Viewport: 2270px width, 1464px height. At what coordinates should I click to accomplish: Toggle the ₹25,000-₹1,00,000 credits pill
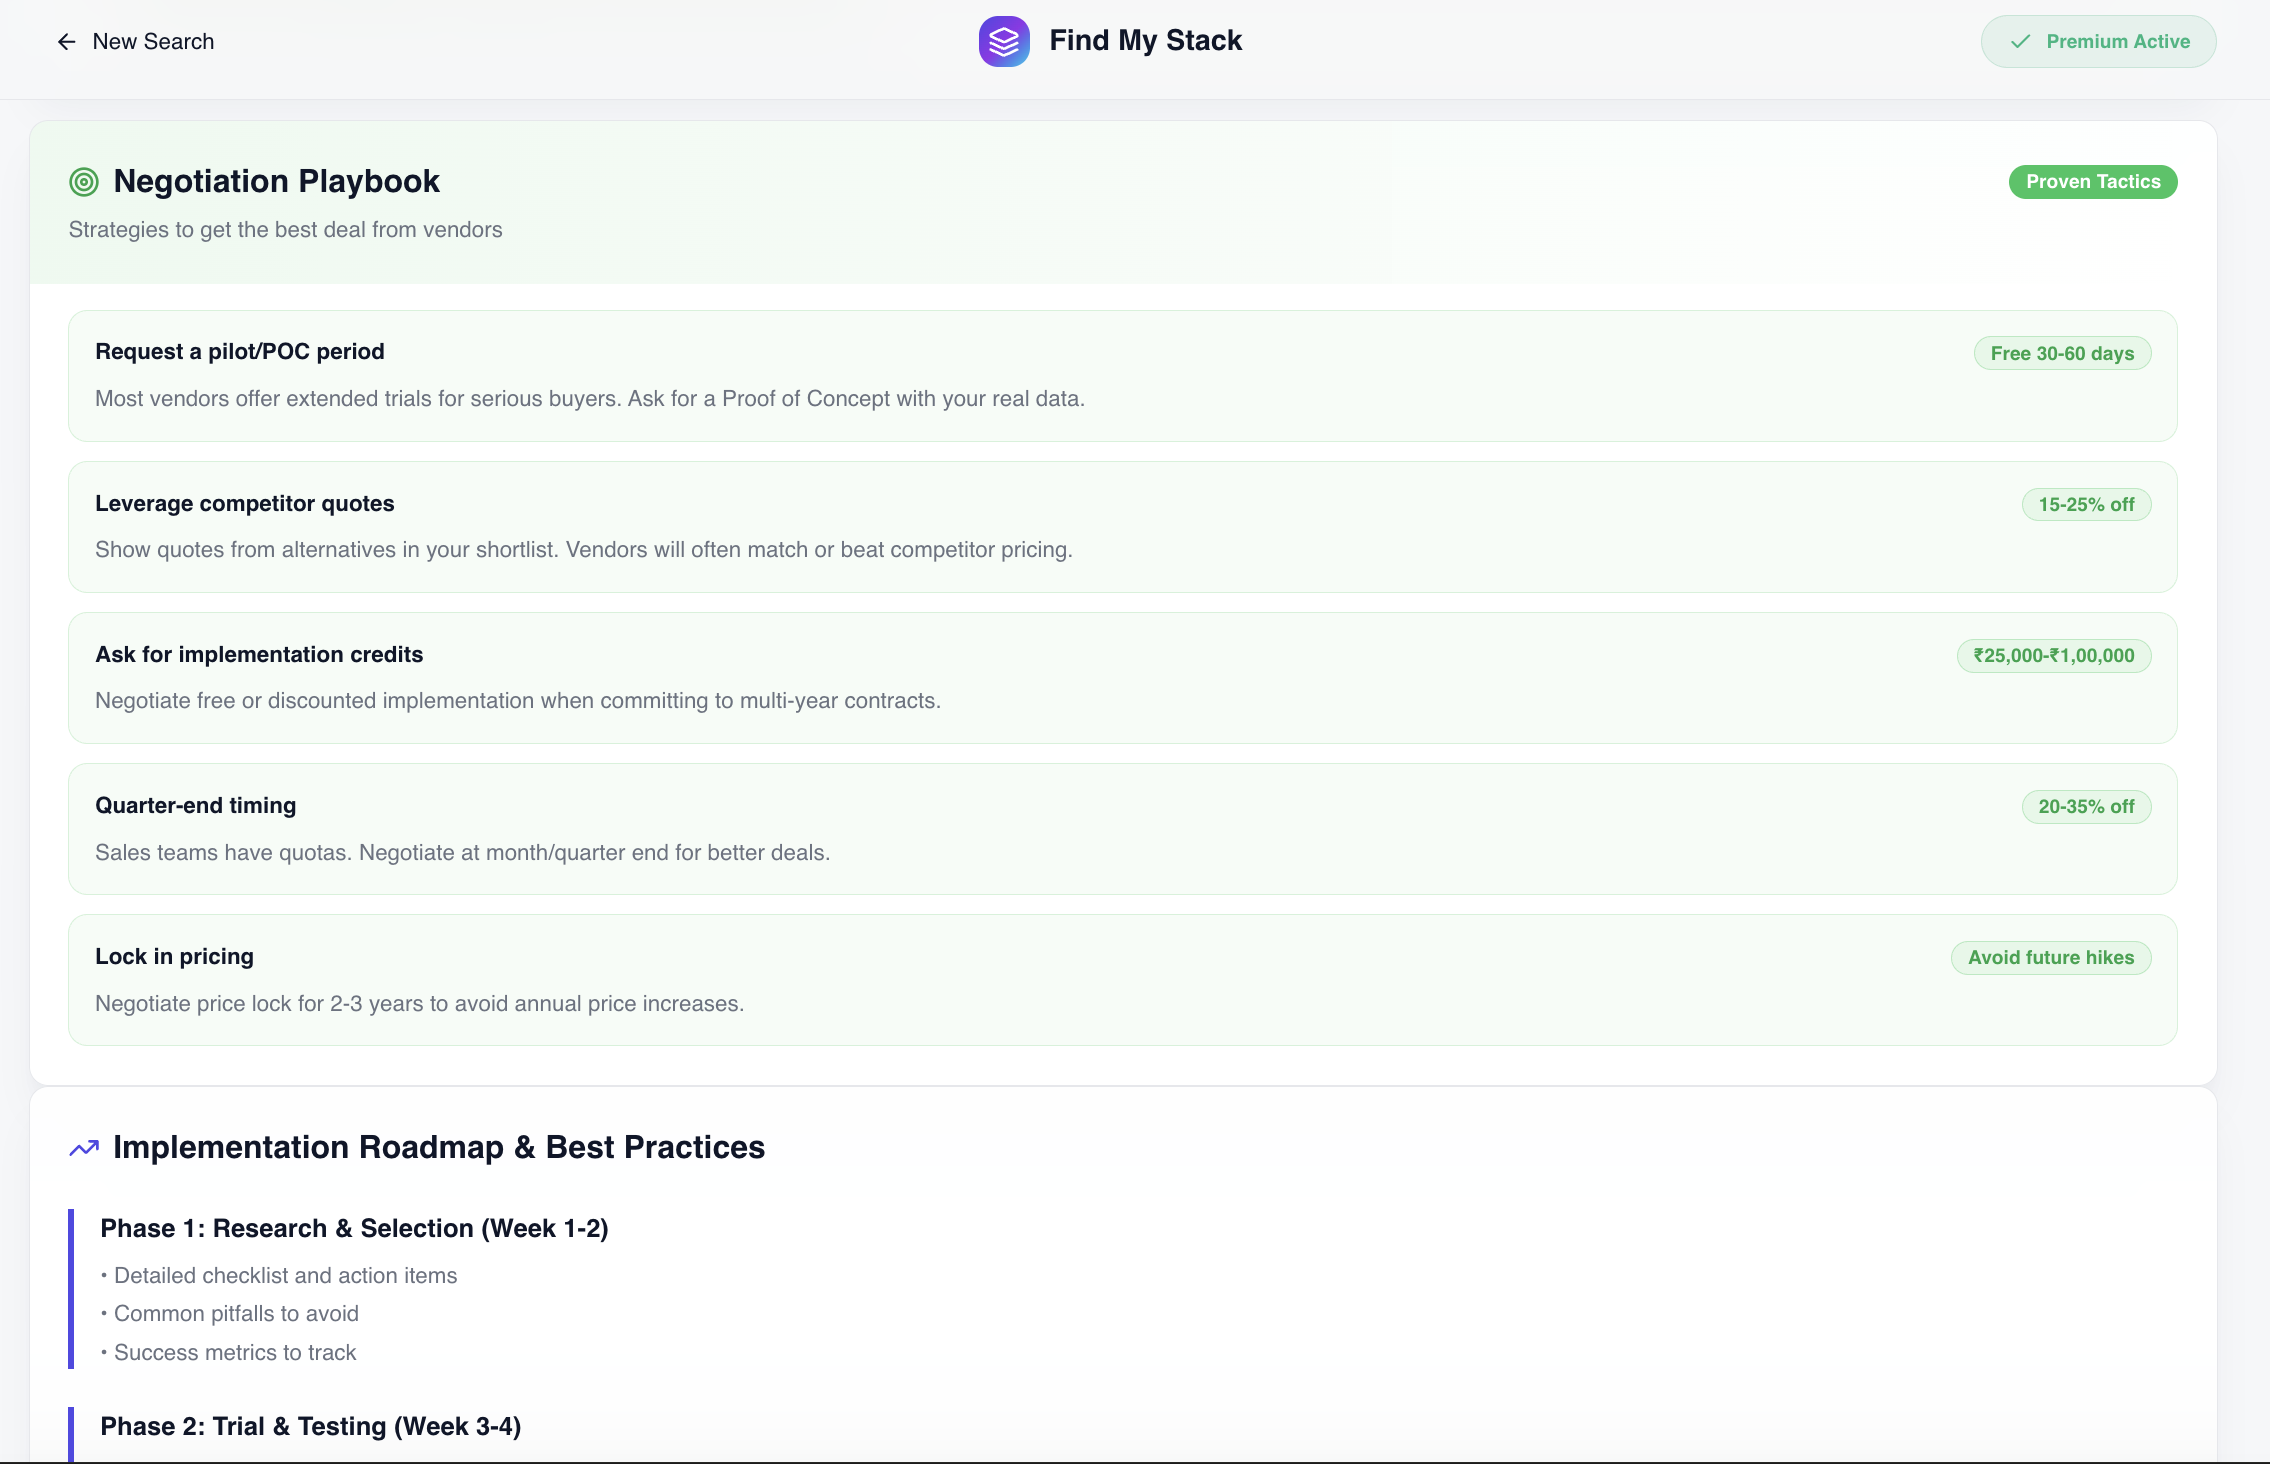(2055, 656)
